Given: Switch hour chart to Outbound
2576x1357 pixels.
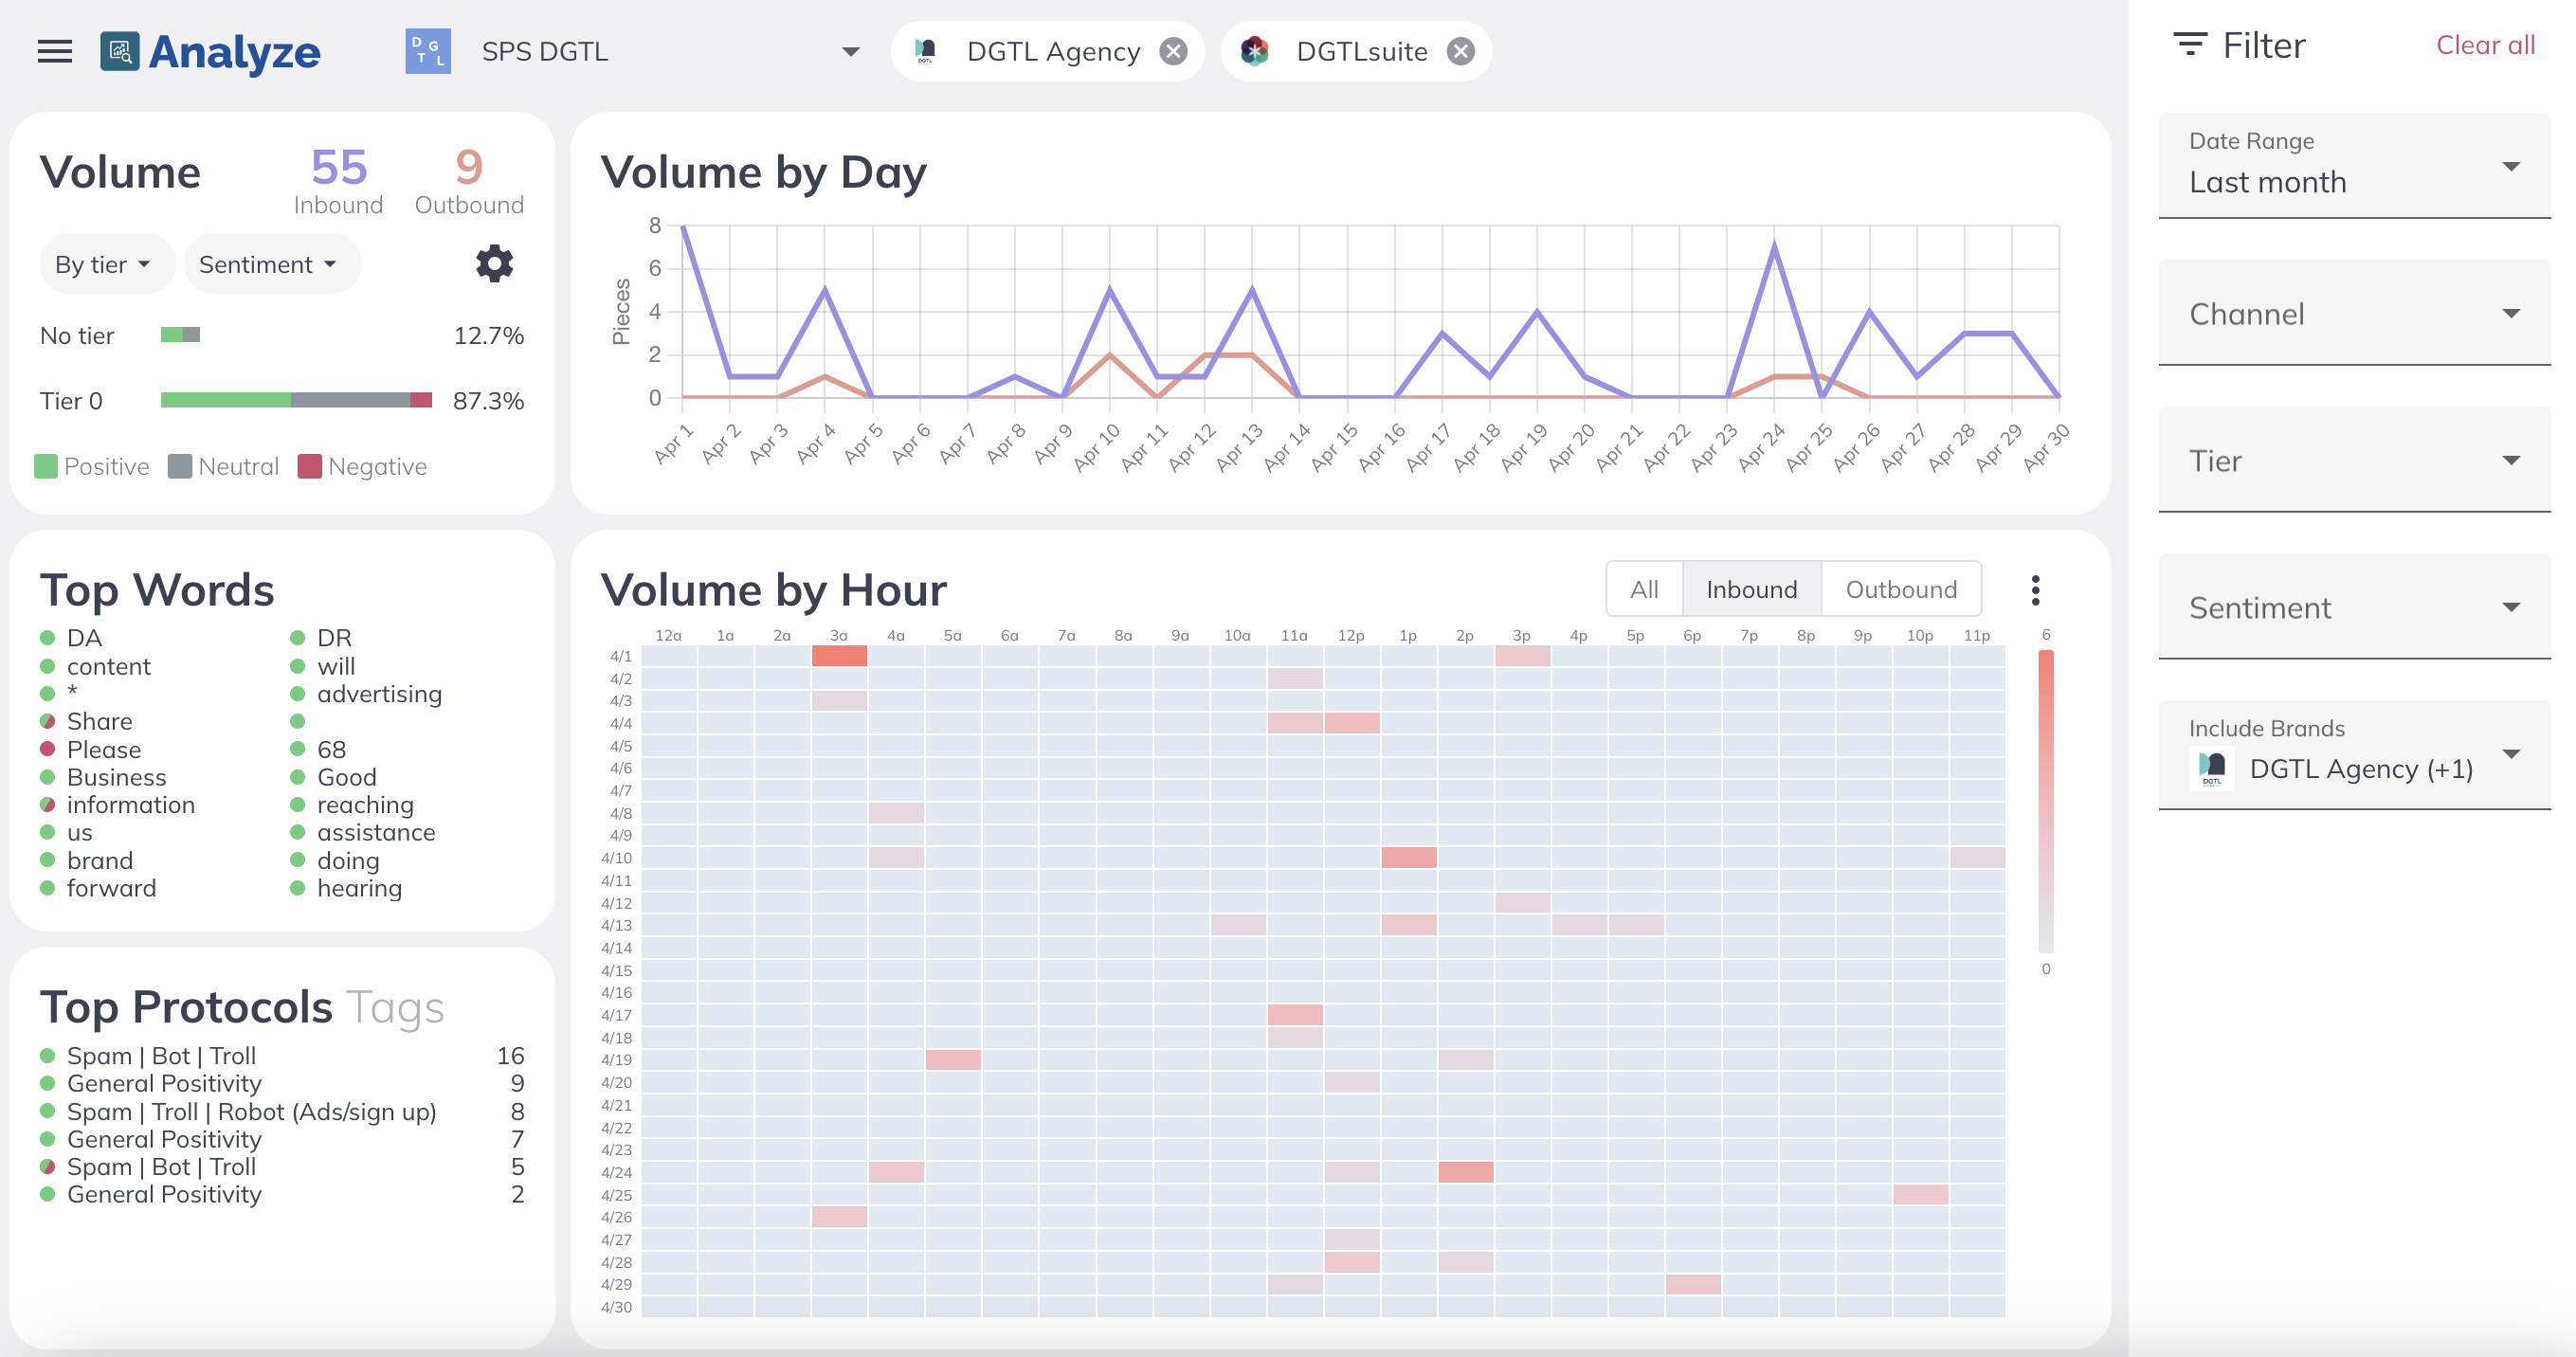Looking at the screenshot, I should [1901, 590].
